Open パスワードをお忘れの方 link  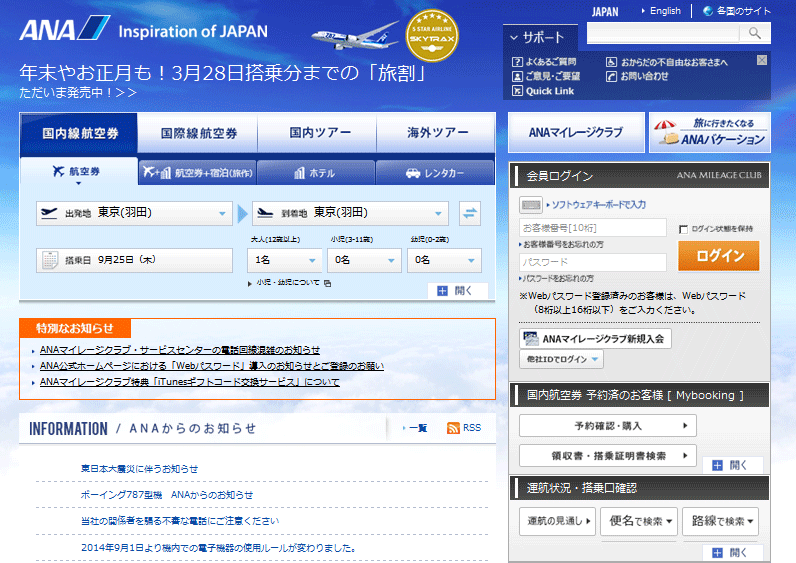tap(557, 279)
